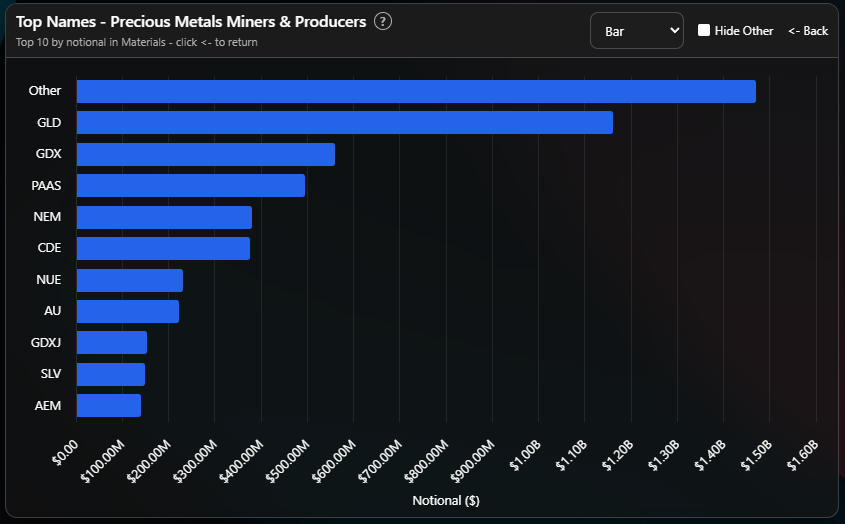Image resolution: width=845 pixels, height=524 pixels.
Task: Select the CDE bar
Action: [x=163, y=249]
